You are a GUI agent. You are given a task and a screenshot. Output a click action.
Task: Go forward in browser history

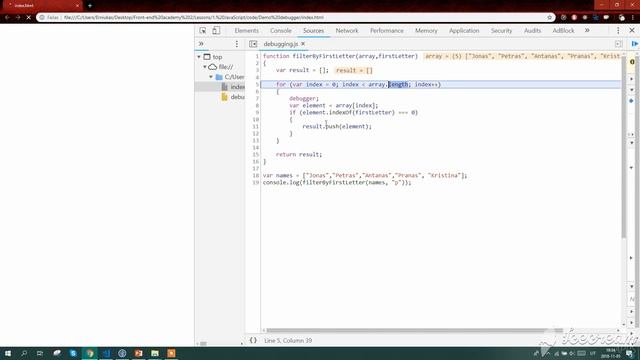tap(18, 18)
